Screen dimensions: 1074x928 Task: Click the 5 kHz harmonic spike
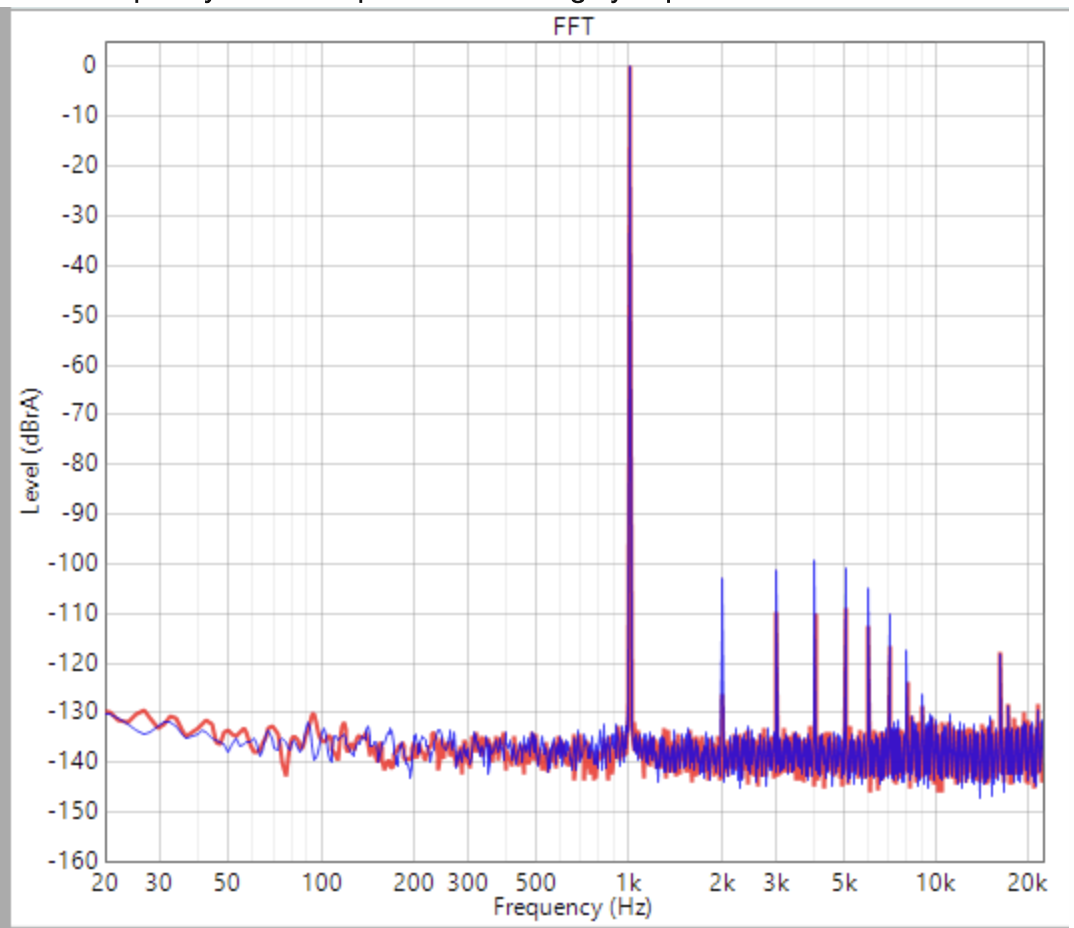[x=846, y=651]
